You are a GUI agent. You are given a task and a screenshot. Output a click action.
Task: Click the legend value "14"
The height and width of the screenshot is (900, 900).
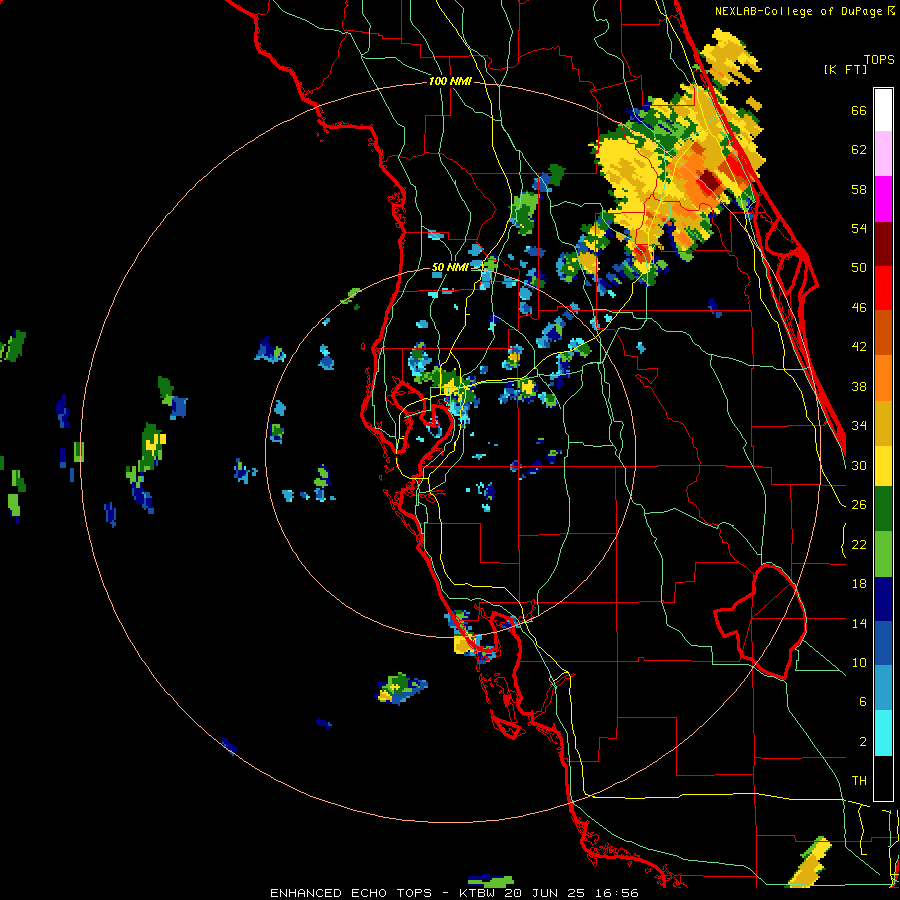(859, 623)
